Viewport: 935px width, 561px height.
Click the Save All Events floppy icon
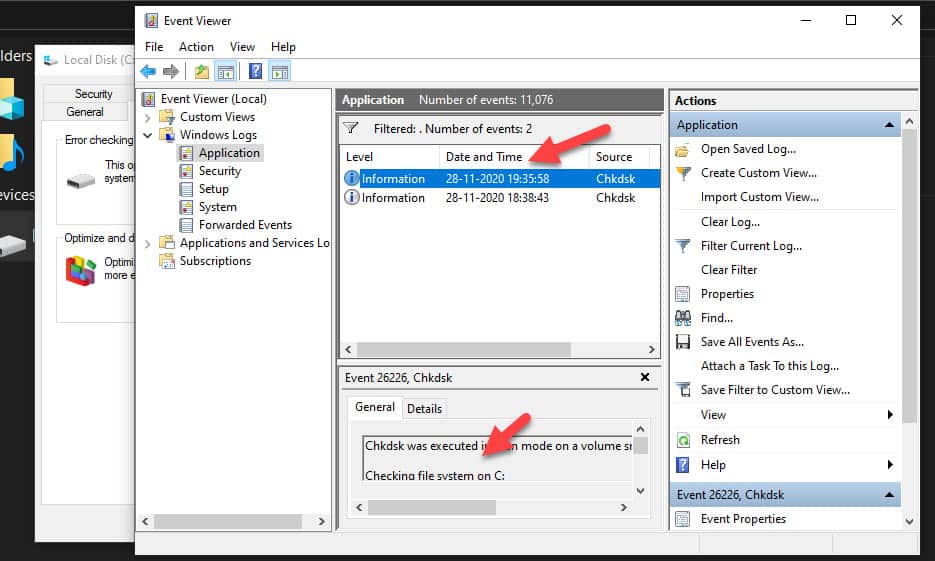[683, 342]
